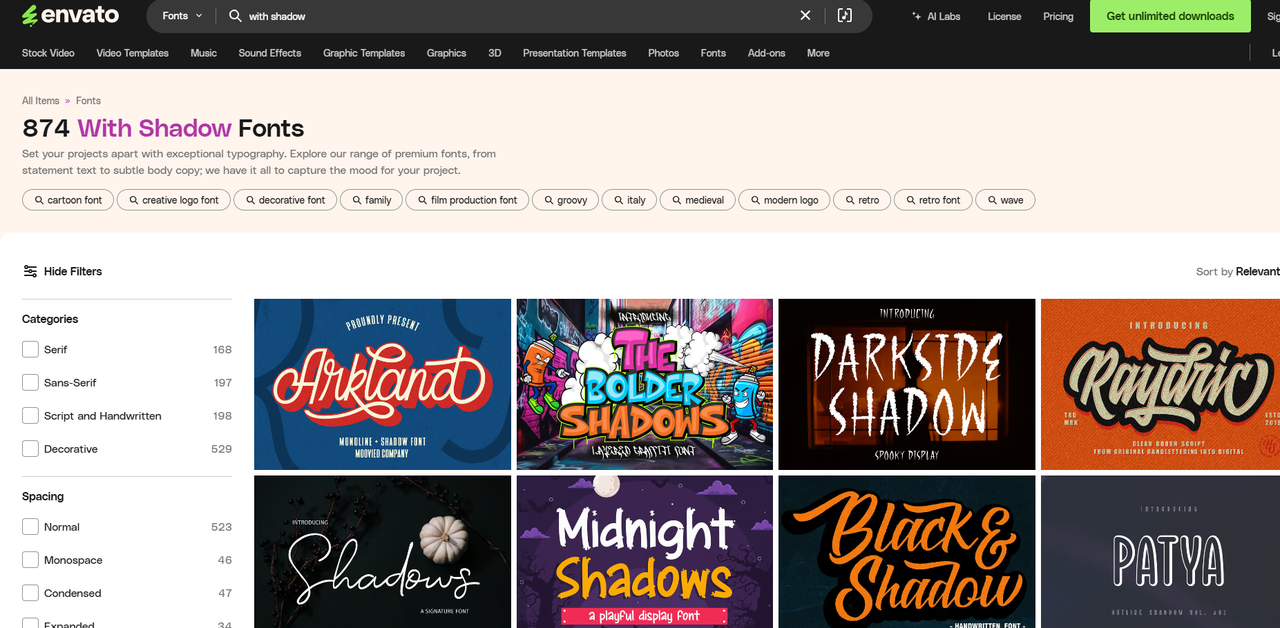This screenshot has width=1280, height=628.
Task: Open the Fonts category dropdown in search
Action: click(x=182, y=16)
